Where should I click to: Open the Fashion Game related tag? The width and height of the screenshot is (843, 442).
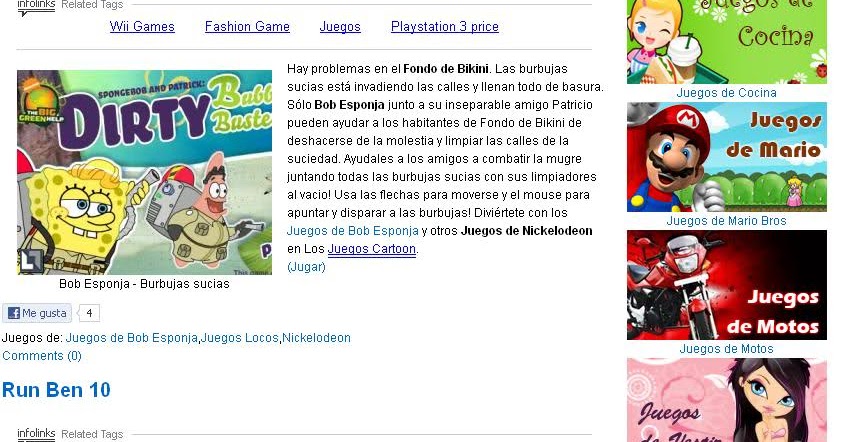coord(247,26)
